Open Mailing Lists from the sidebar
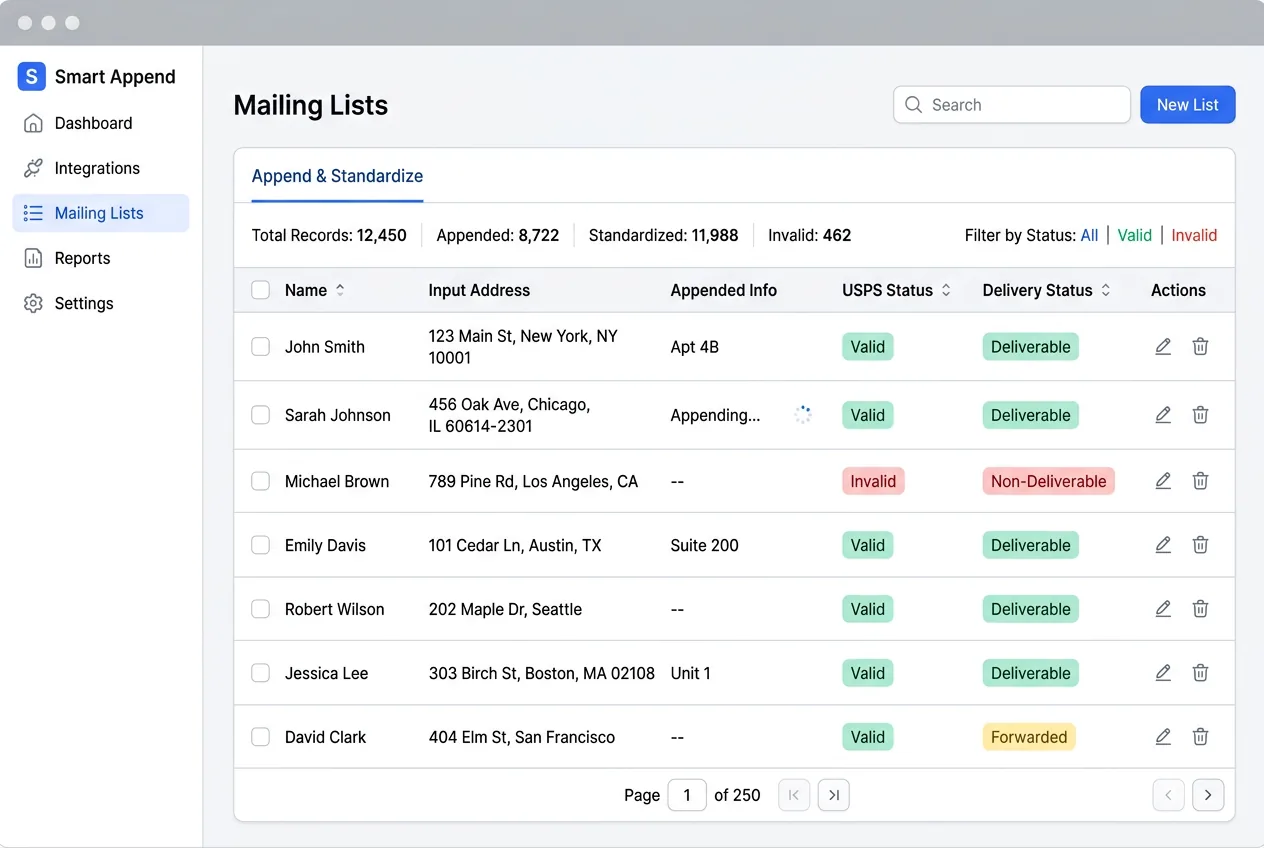 (x=101, y=212)
